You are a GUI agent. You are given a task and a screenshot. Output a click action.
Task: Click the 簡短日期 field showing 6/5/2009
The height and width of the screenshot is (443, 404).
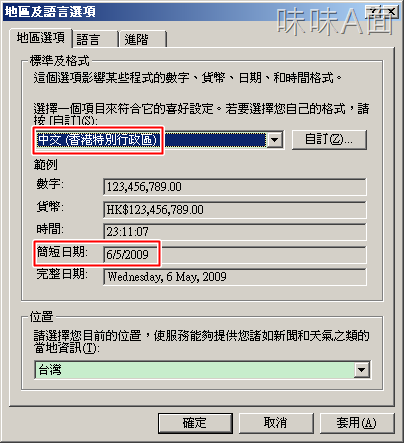pos(235,255)
